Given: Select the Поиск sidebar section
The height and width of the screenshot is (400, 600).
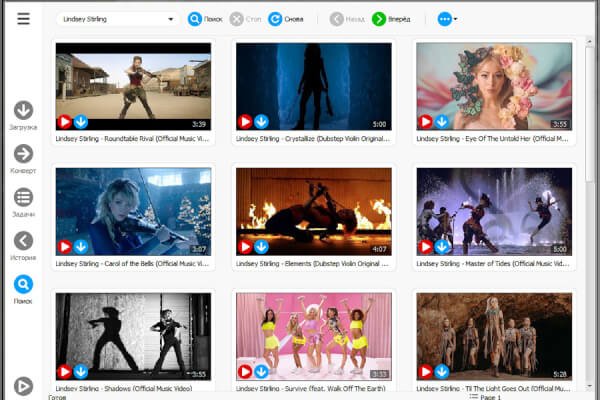Looking at the screenshot, I should click(23, 290).
